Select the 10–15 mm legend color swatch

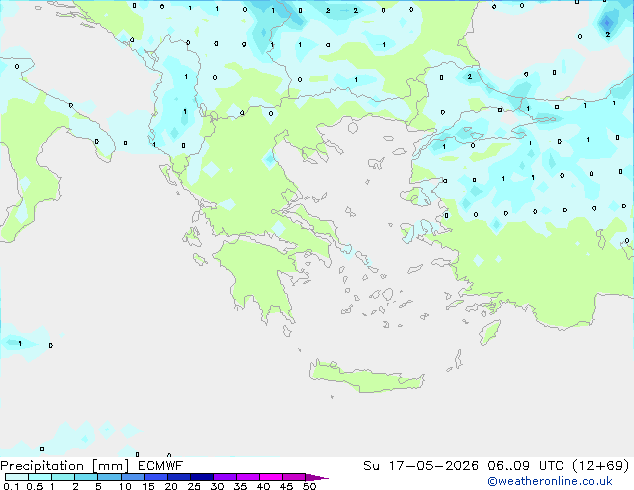[132, 477]
